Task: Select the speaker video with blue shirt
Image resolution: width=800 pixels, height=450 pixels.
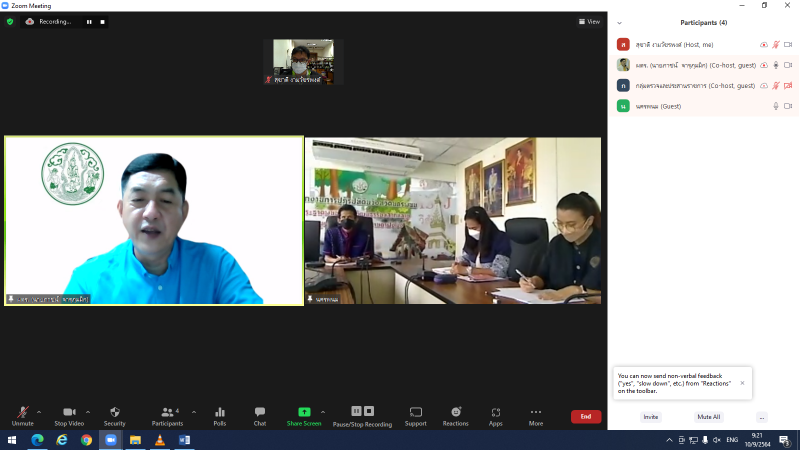Action: pos(154,220)
